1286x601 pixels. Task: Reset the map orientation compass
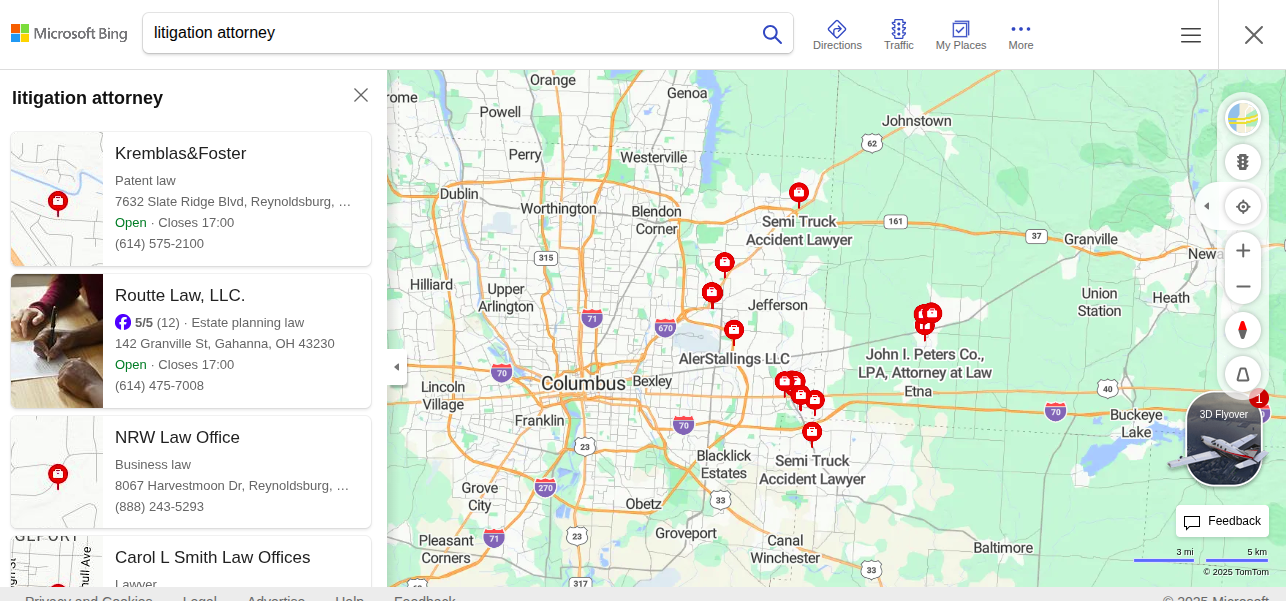[1243, 329]
